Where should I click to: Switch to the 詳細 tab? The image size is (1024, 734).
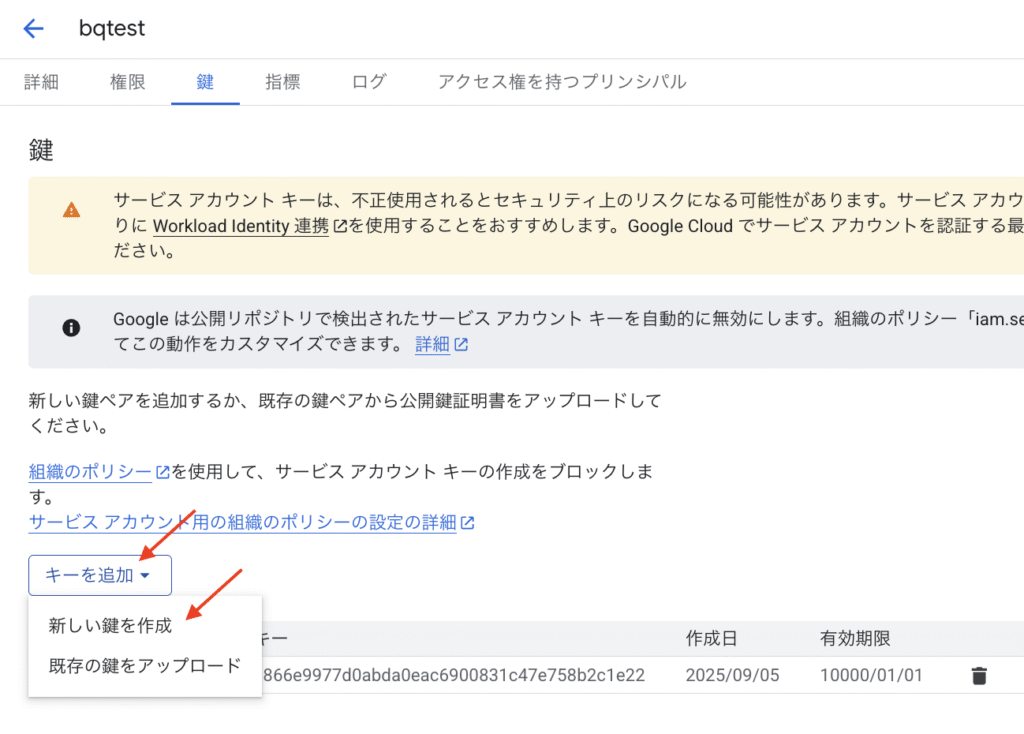coord(41,82)
